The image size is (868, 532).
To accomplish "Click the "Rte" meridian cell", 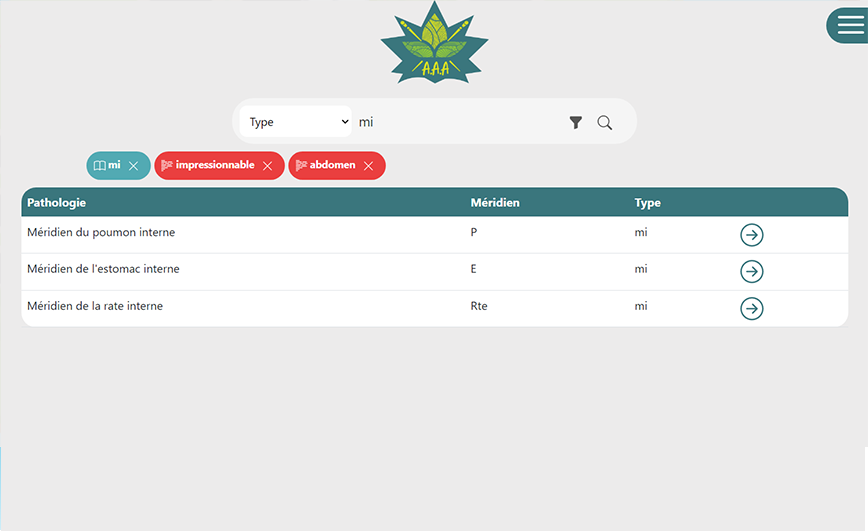I will [479, 306].
